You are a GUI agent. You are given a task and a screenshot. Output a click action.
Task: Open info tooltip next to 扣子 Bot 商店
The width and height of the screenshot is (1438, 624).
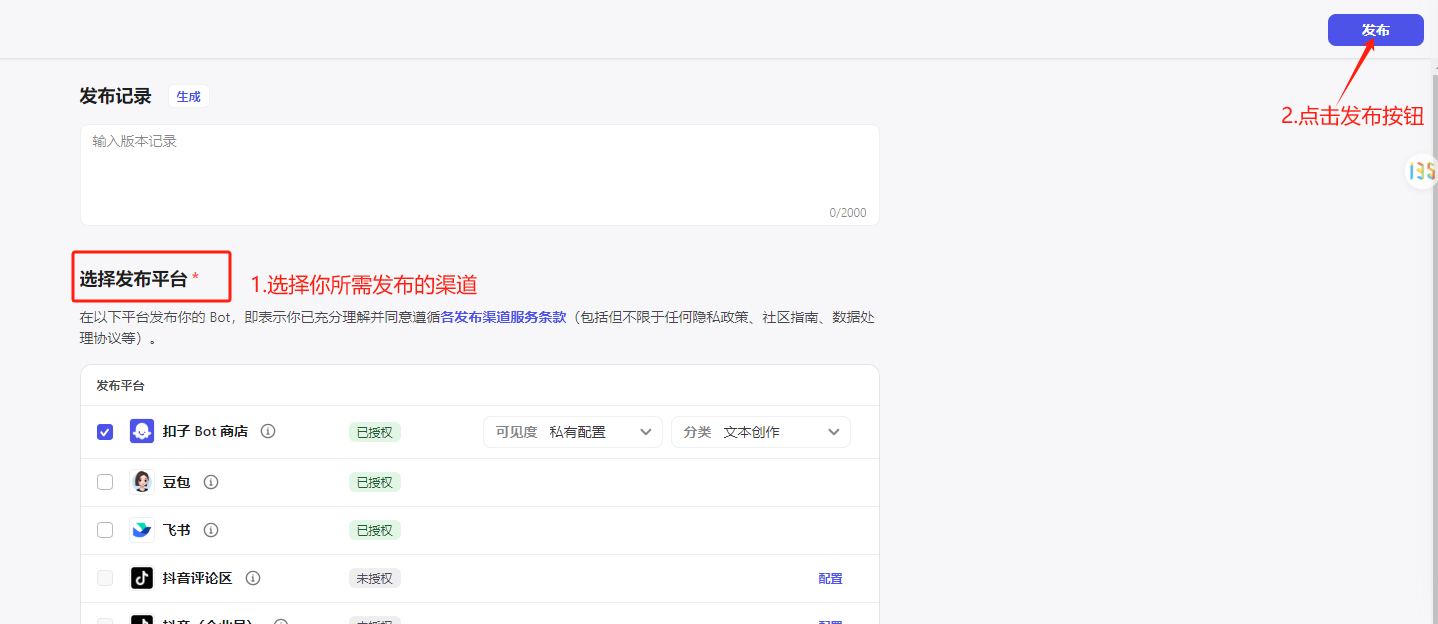(268, 432)
